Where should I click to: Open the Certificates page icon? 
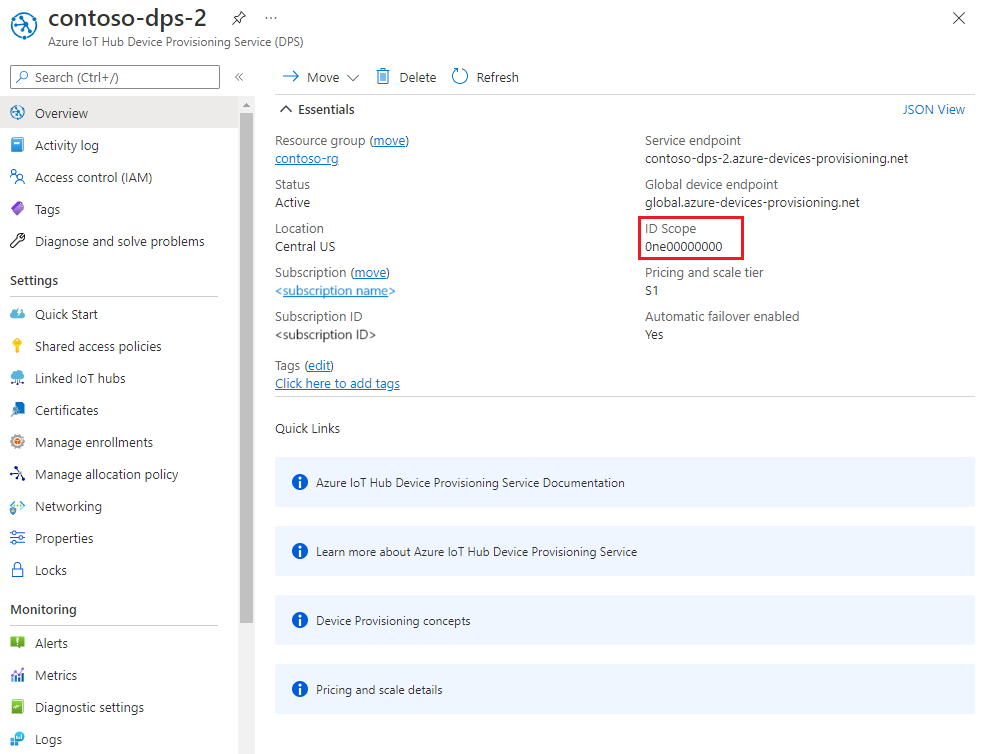tap(17, 410)
